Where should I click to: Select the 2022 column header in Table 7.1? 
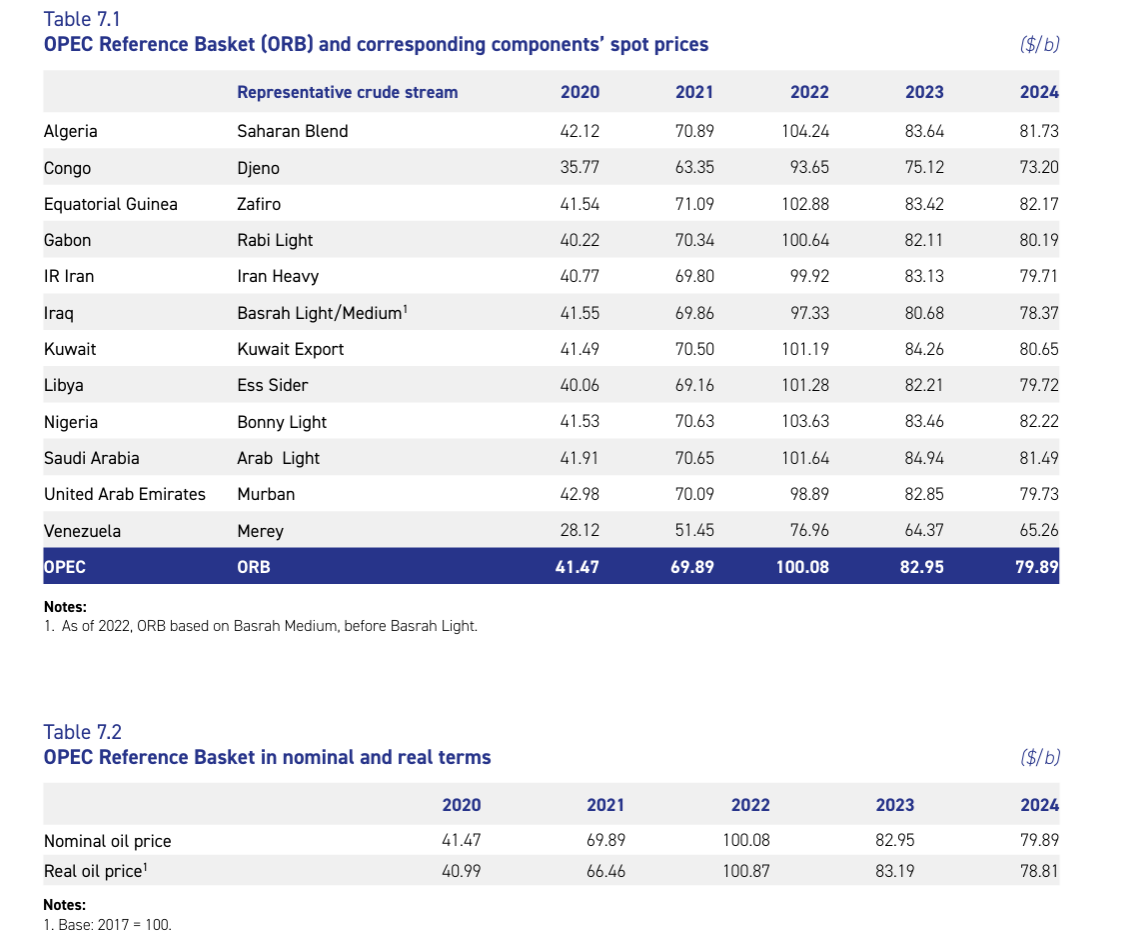point(809,92)
